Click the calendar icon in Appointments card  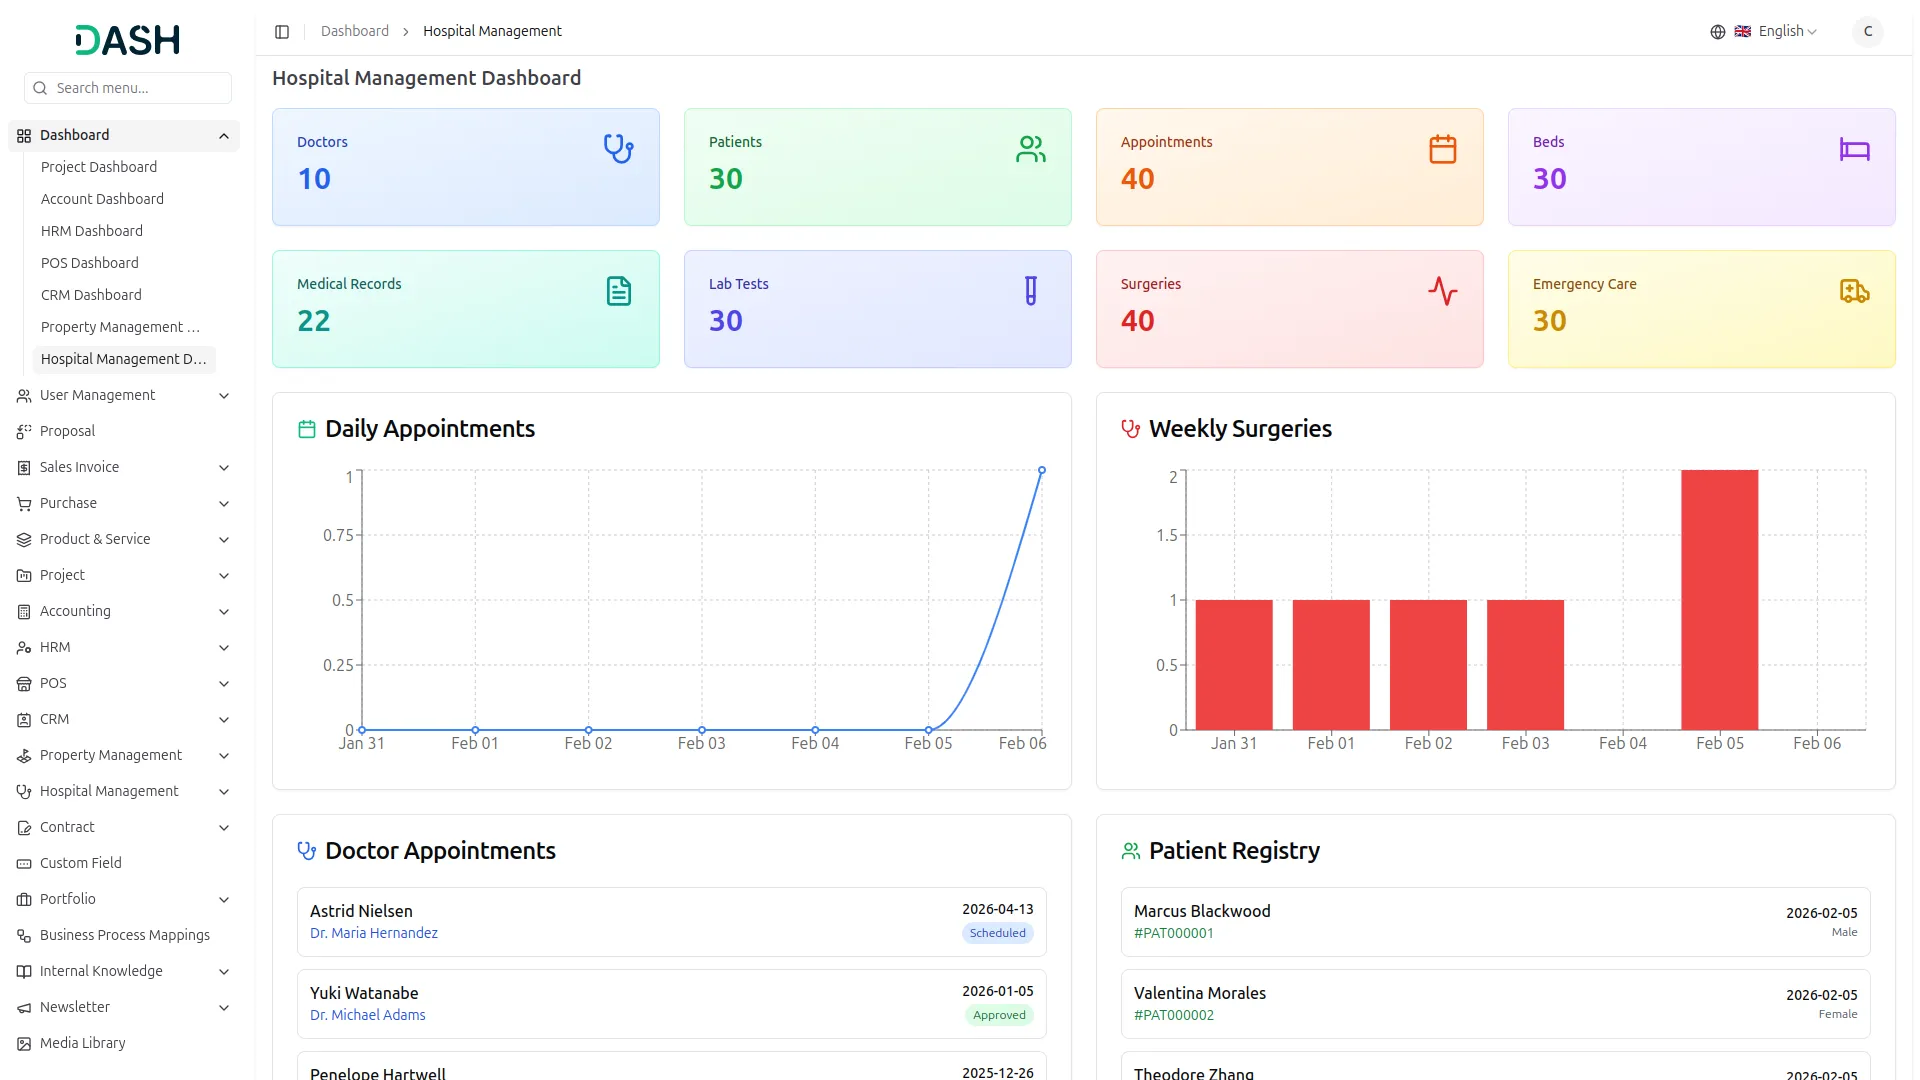point(1442,149)
